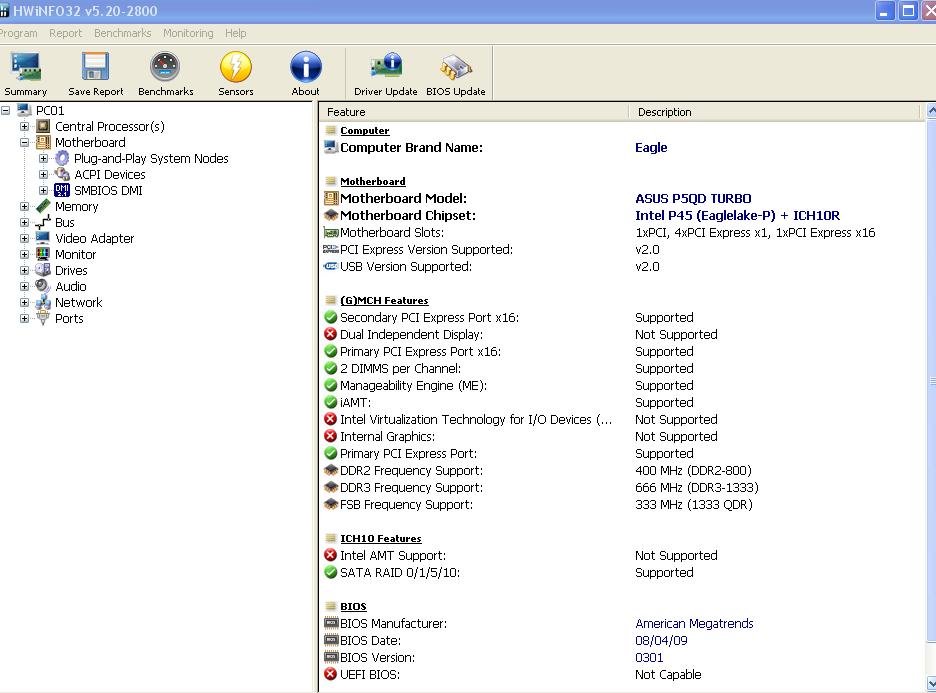Select the Ports connector icon

pyautogui.click(x=43, y=318)
